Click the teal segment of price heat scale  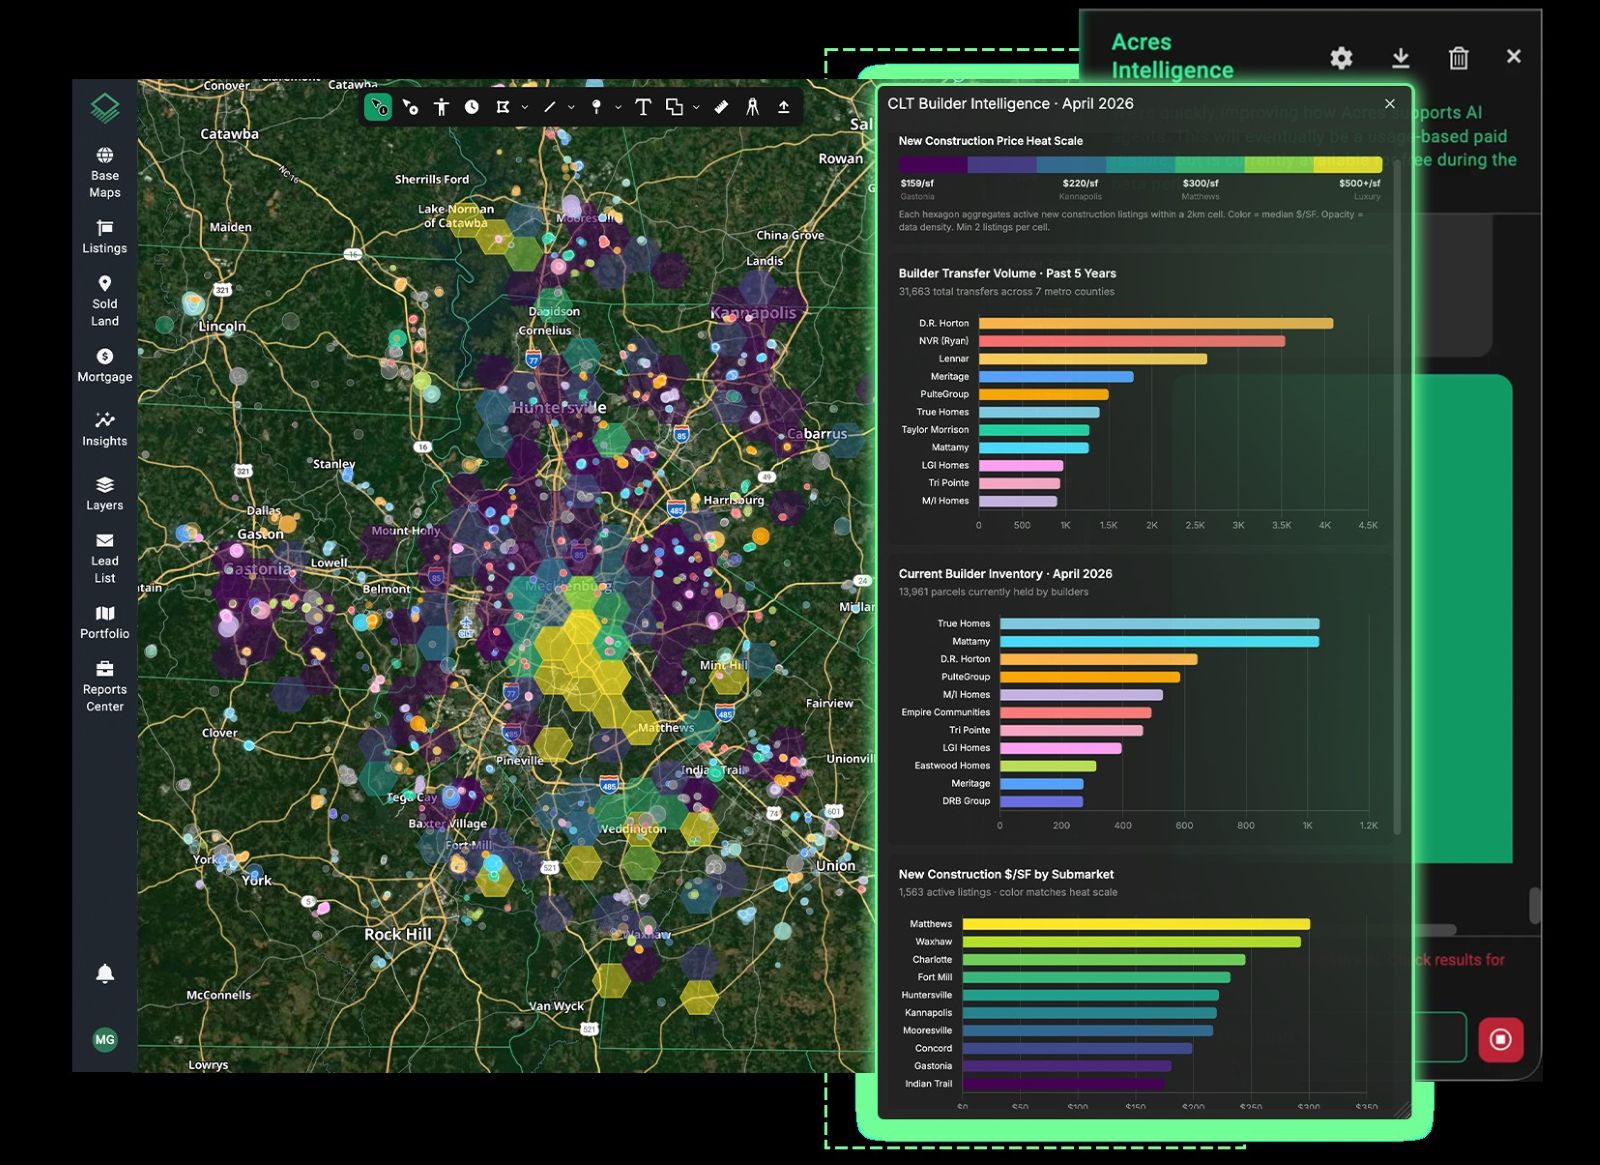(x=1140, y=165)
